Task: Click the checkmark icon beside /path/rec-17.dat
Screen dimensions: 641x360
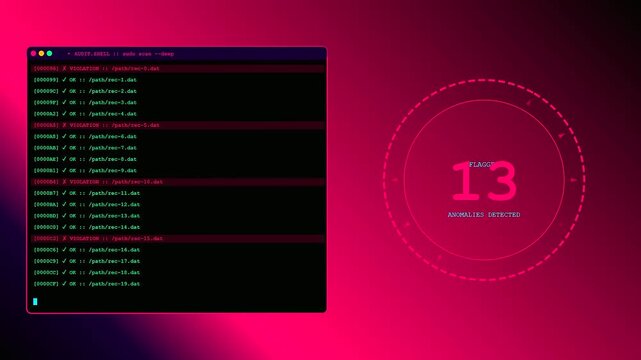Action: pyautogui.click(x=64, y=261)
